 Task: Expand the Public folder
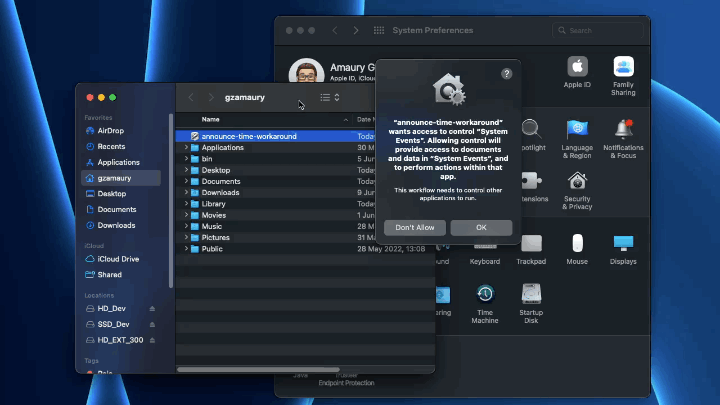tap(186, 248)
